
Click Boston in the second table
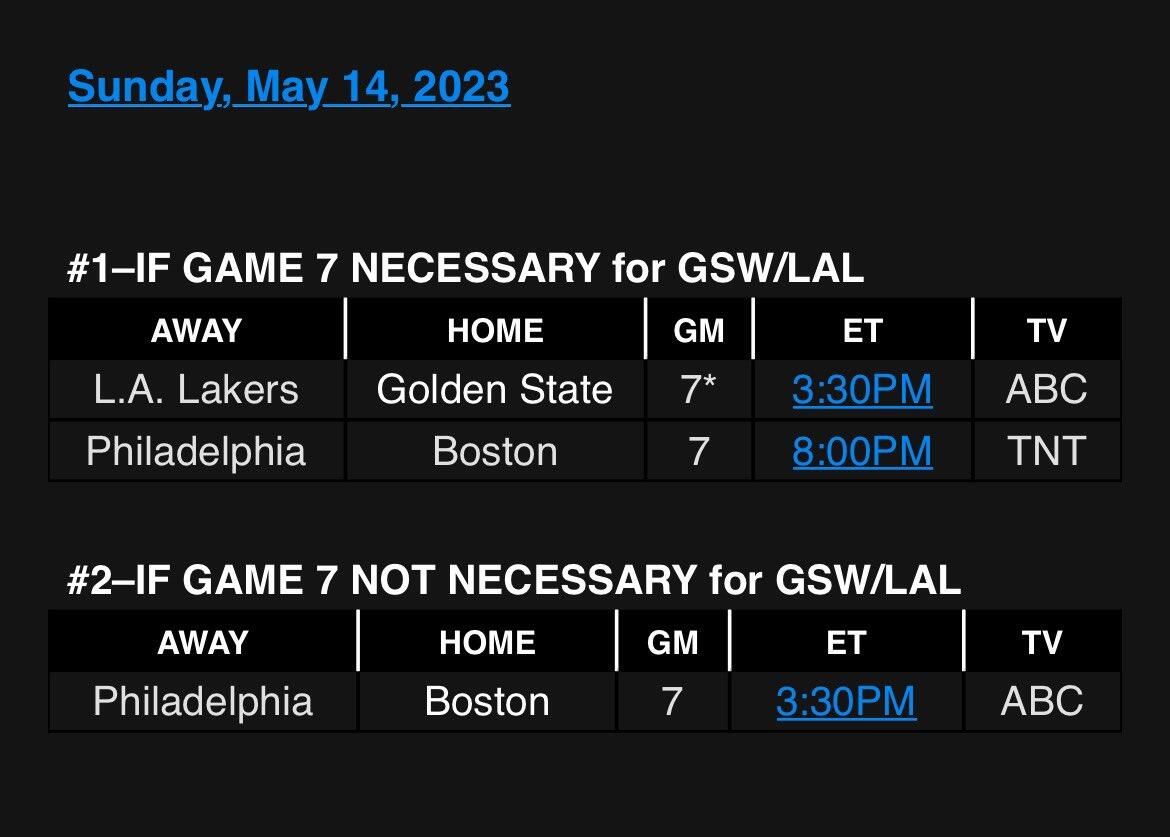coord(487,701)
